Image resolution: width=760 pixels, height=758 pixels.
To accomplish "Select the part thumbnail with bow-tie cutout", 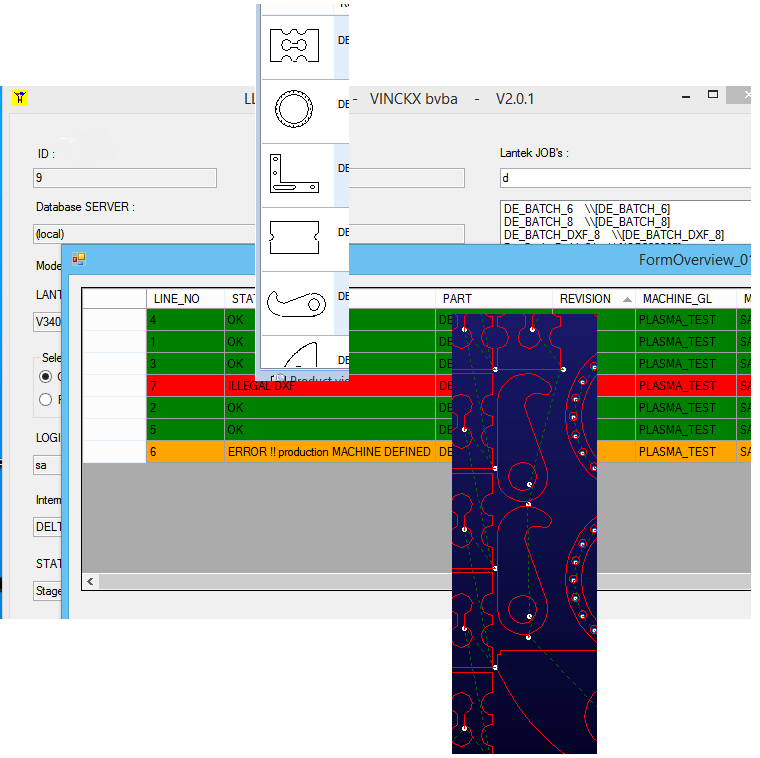I will [x=294, y=43].
